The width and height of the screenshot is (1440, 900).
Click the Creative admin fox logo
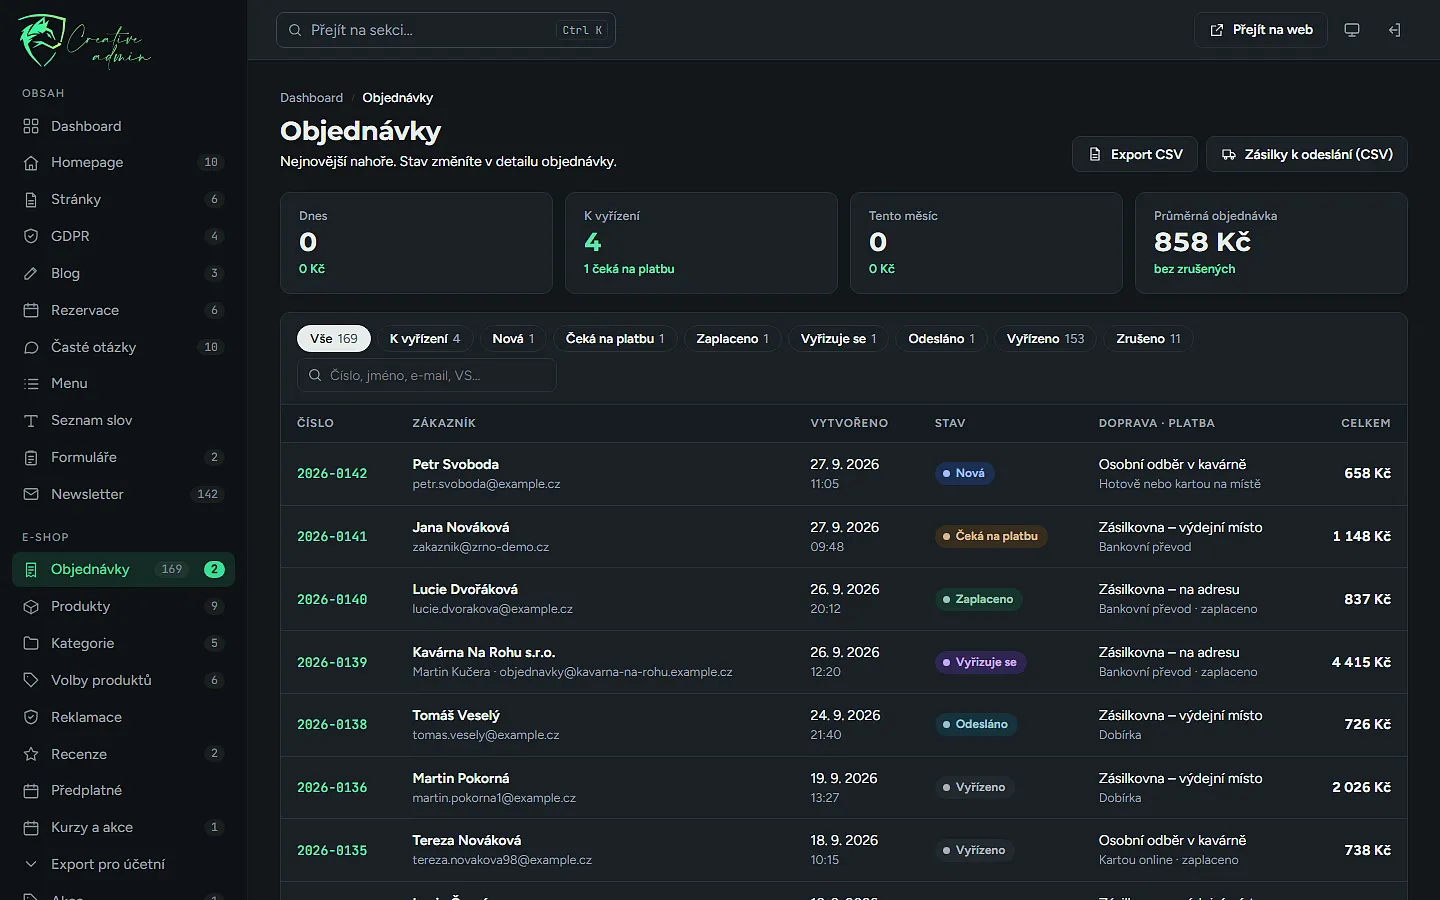pyautogui.click(x=42, y=40)
